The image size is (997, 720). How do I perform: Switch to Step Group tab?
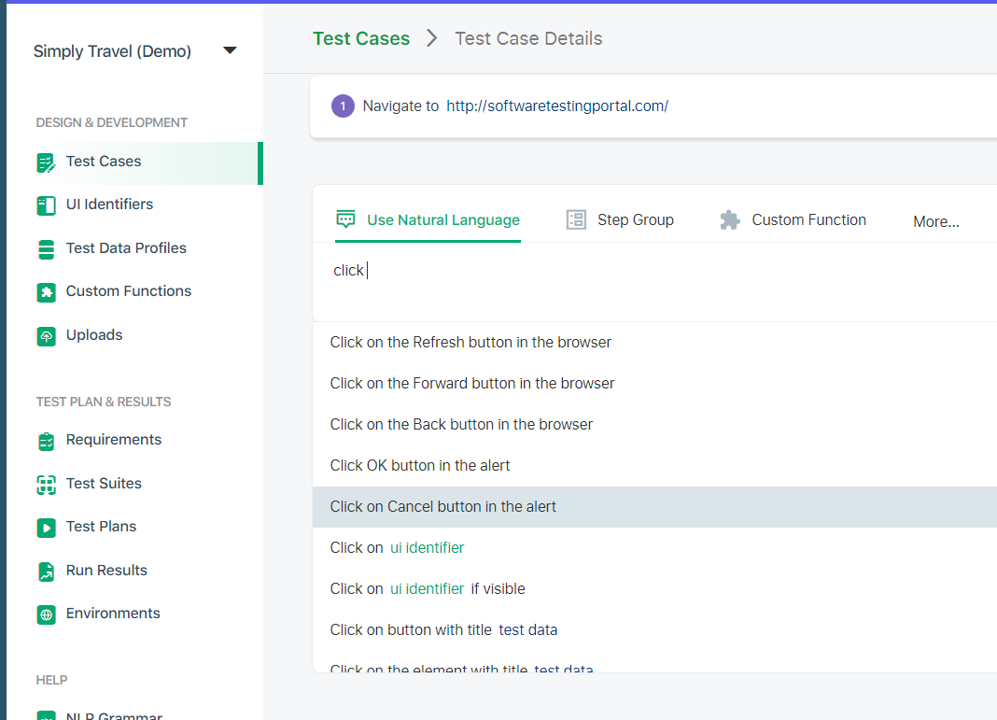[x=620, y=220]
